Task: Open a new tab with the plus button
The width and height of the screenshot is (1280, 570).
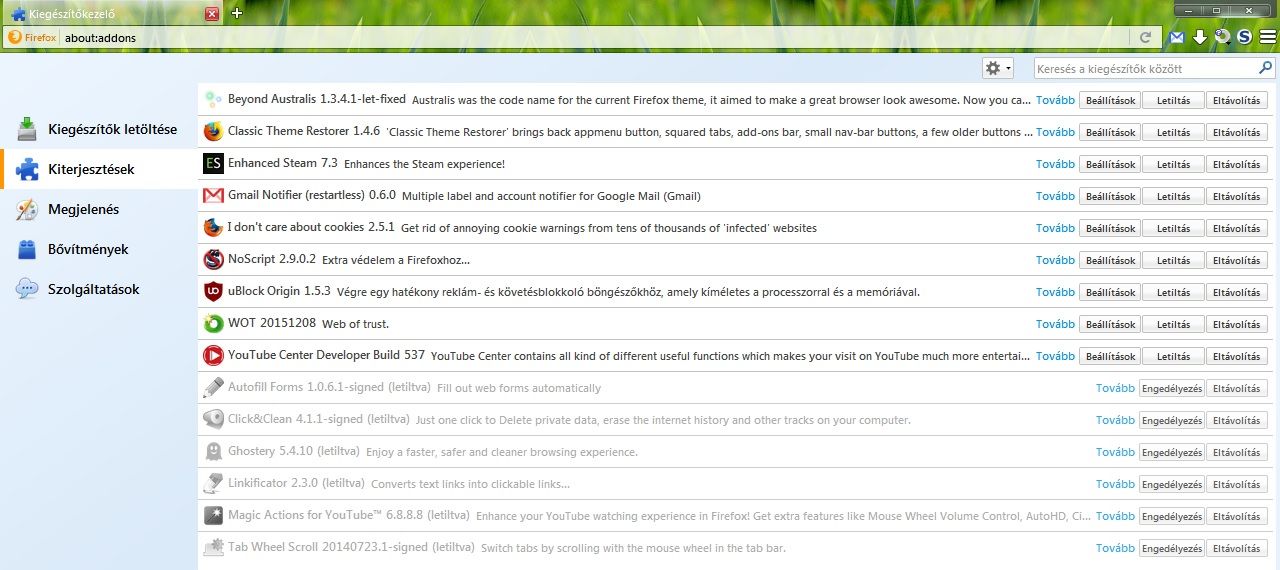Action: 237,13
